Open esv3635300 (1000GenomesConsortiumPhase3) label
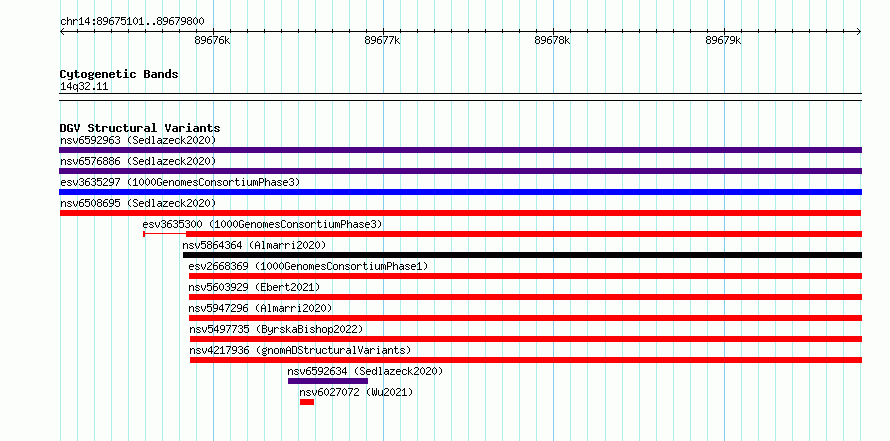890x441 pixels. [262, 224]
